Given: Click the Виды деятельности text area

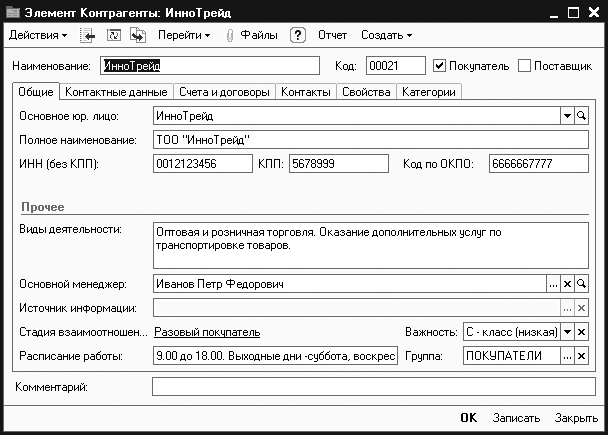Looking at the screenshot, I should pos(371,245).
